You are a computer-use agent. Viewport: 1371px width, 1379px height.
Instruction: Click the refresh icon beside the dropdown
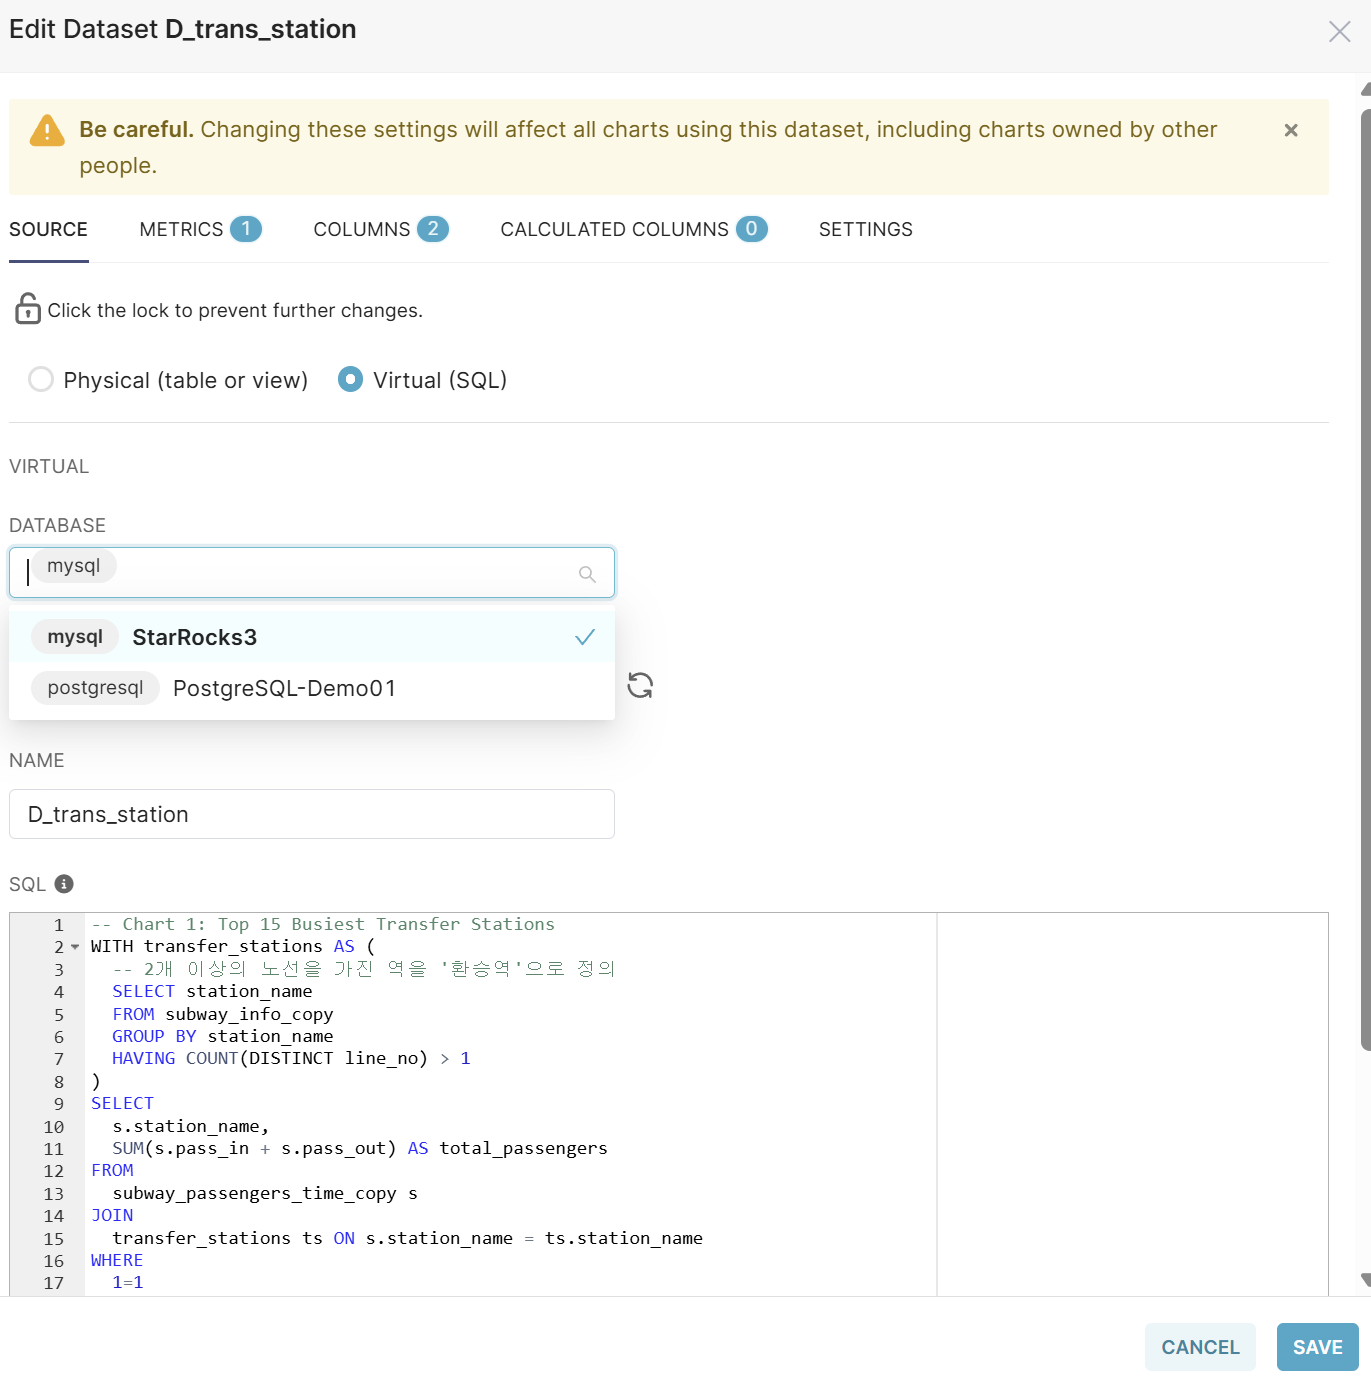point(640,685)
